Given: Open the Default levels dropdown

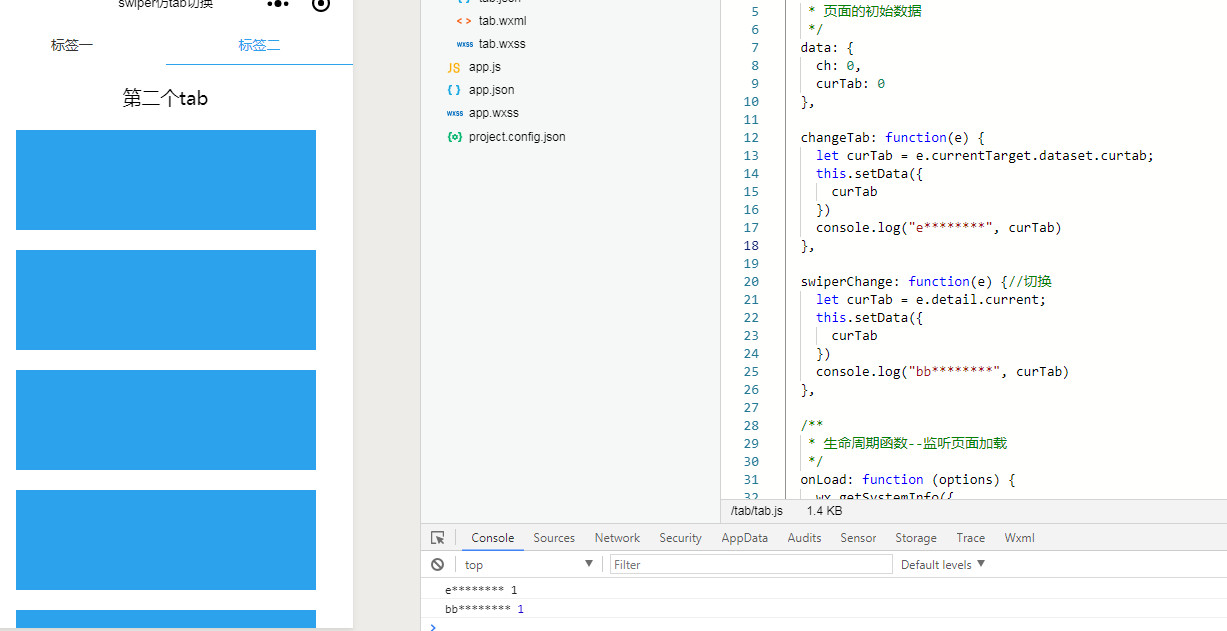Looking at the screenshot, I should click(943, 565).
